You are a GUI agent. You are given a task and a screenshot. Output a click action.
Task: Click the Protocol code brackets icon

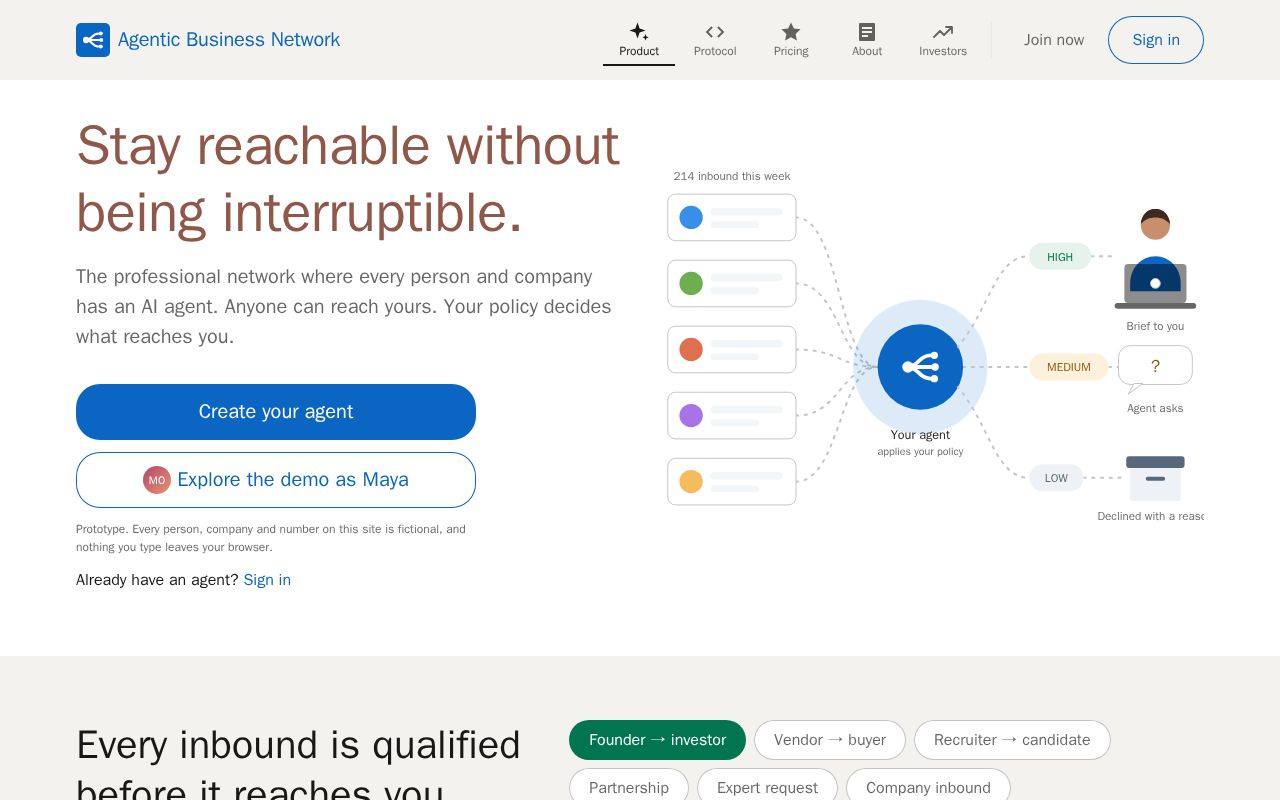(x=715, y=32)
